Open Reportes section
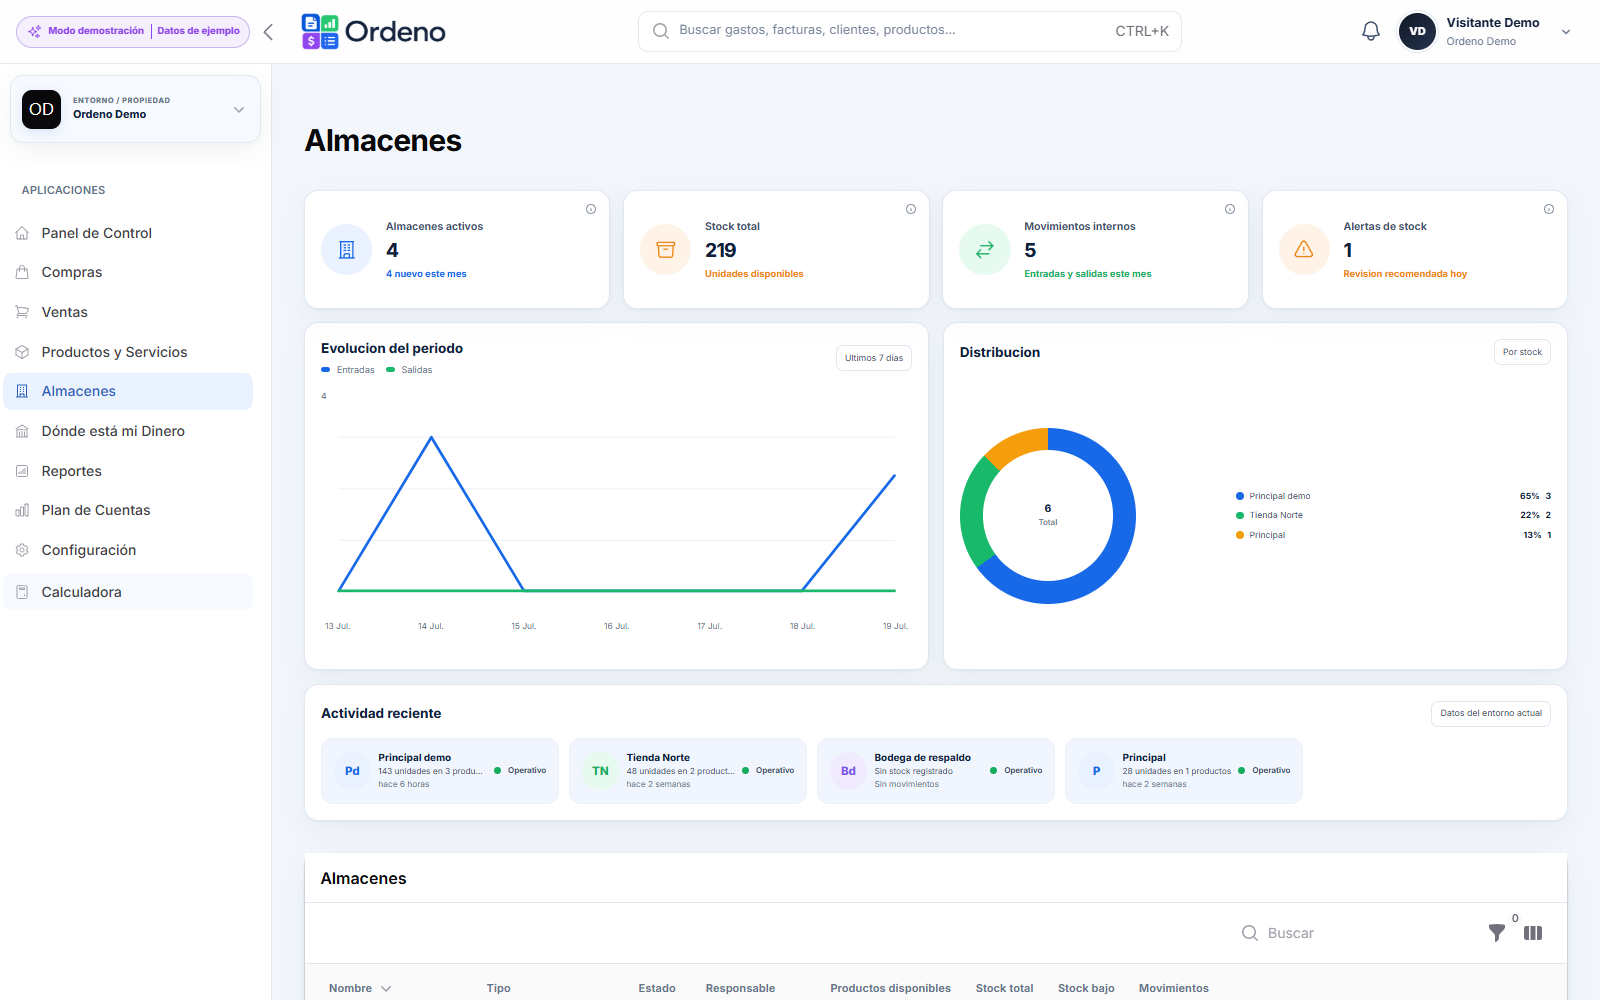 pos(128,471)
